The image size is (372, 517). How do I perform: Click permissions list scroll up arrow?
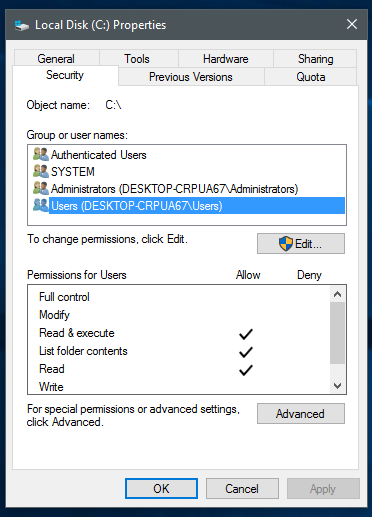point(337,294)
